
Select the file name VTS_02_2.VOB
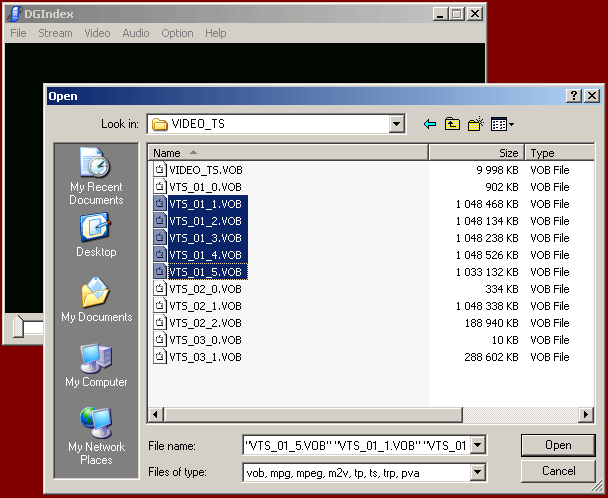pos(206,323)
